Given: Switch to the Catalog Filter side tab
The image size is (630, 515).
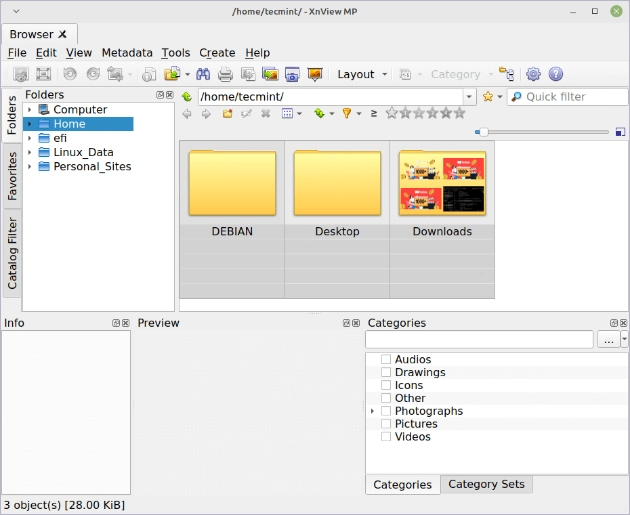Looking at the screenshot, I should point(12,253).
